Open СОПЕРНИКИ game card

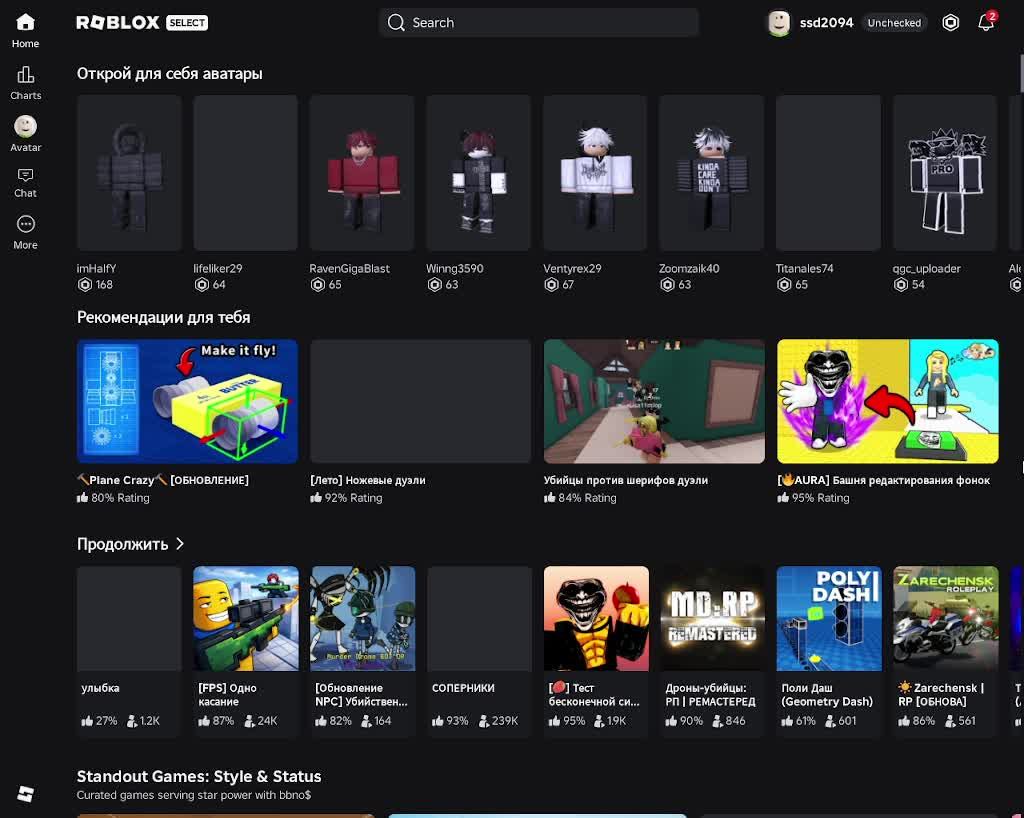pyautogui.click(x=479, y=651)
